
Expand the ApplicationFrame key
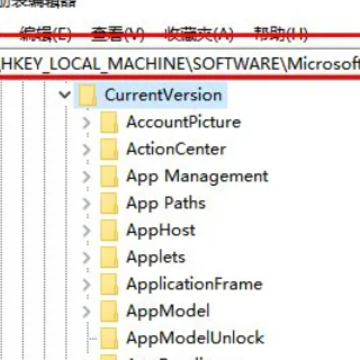click(87, 284)
